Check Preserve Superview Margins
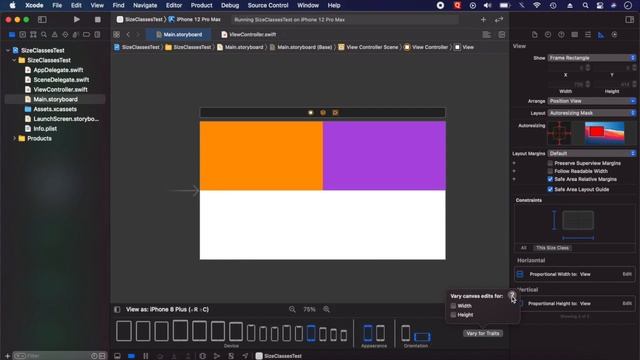The image size is (640, 360). tap(550, 163)
